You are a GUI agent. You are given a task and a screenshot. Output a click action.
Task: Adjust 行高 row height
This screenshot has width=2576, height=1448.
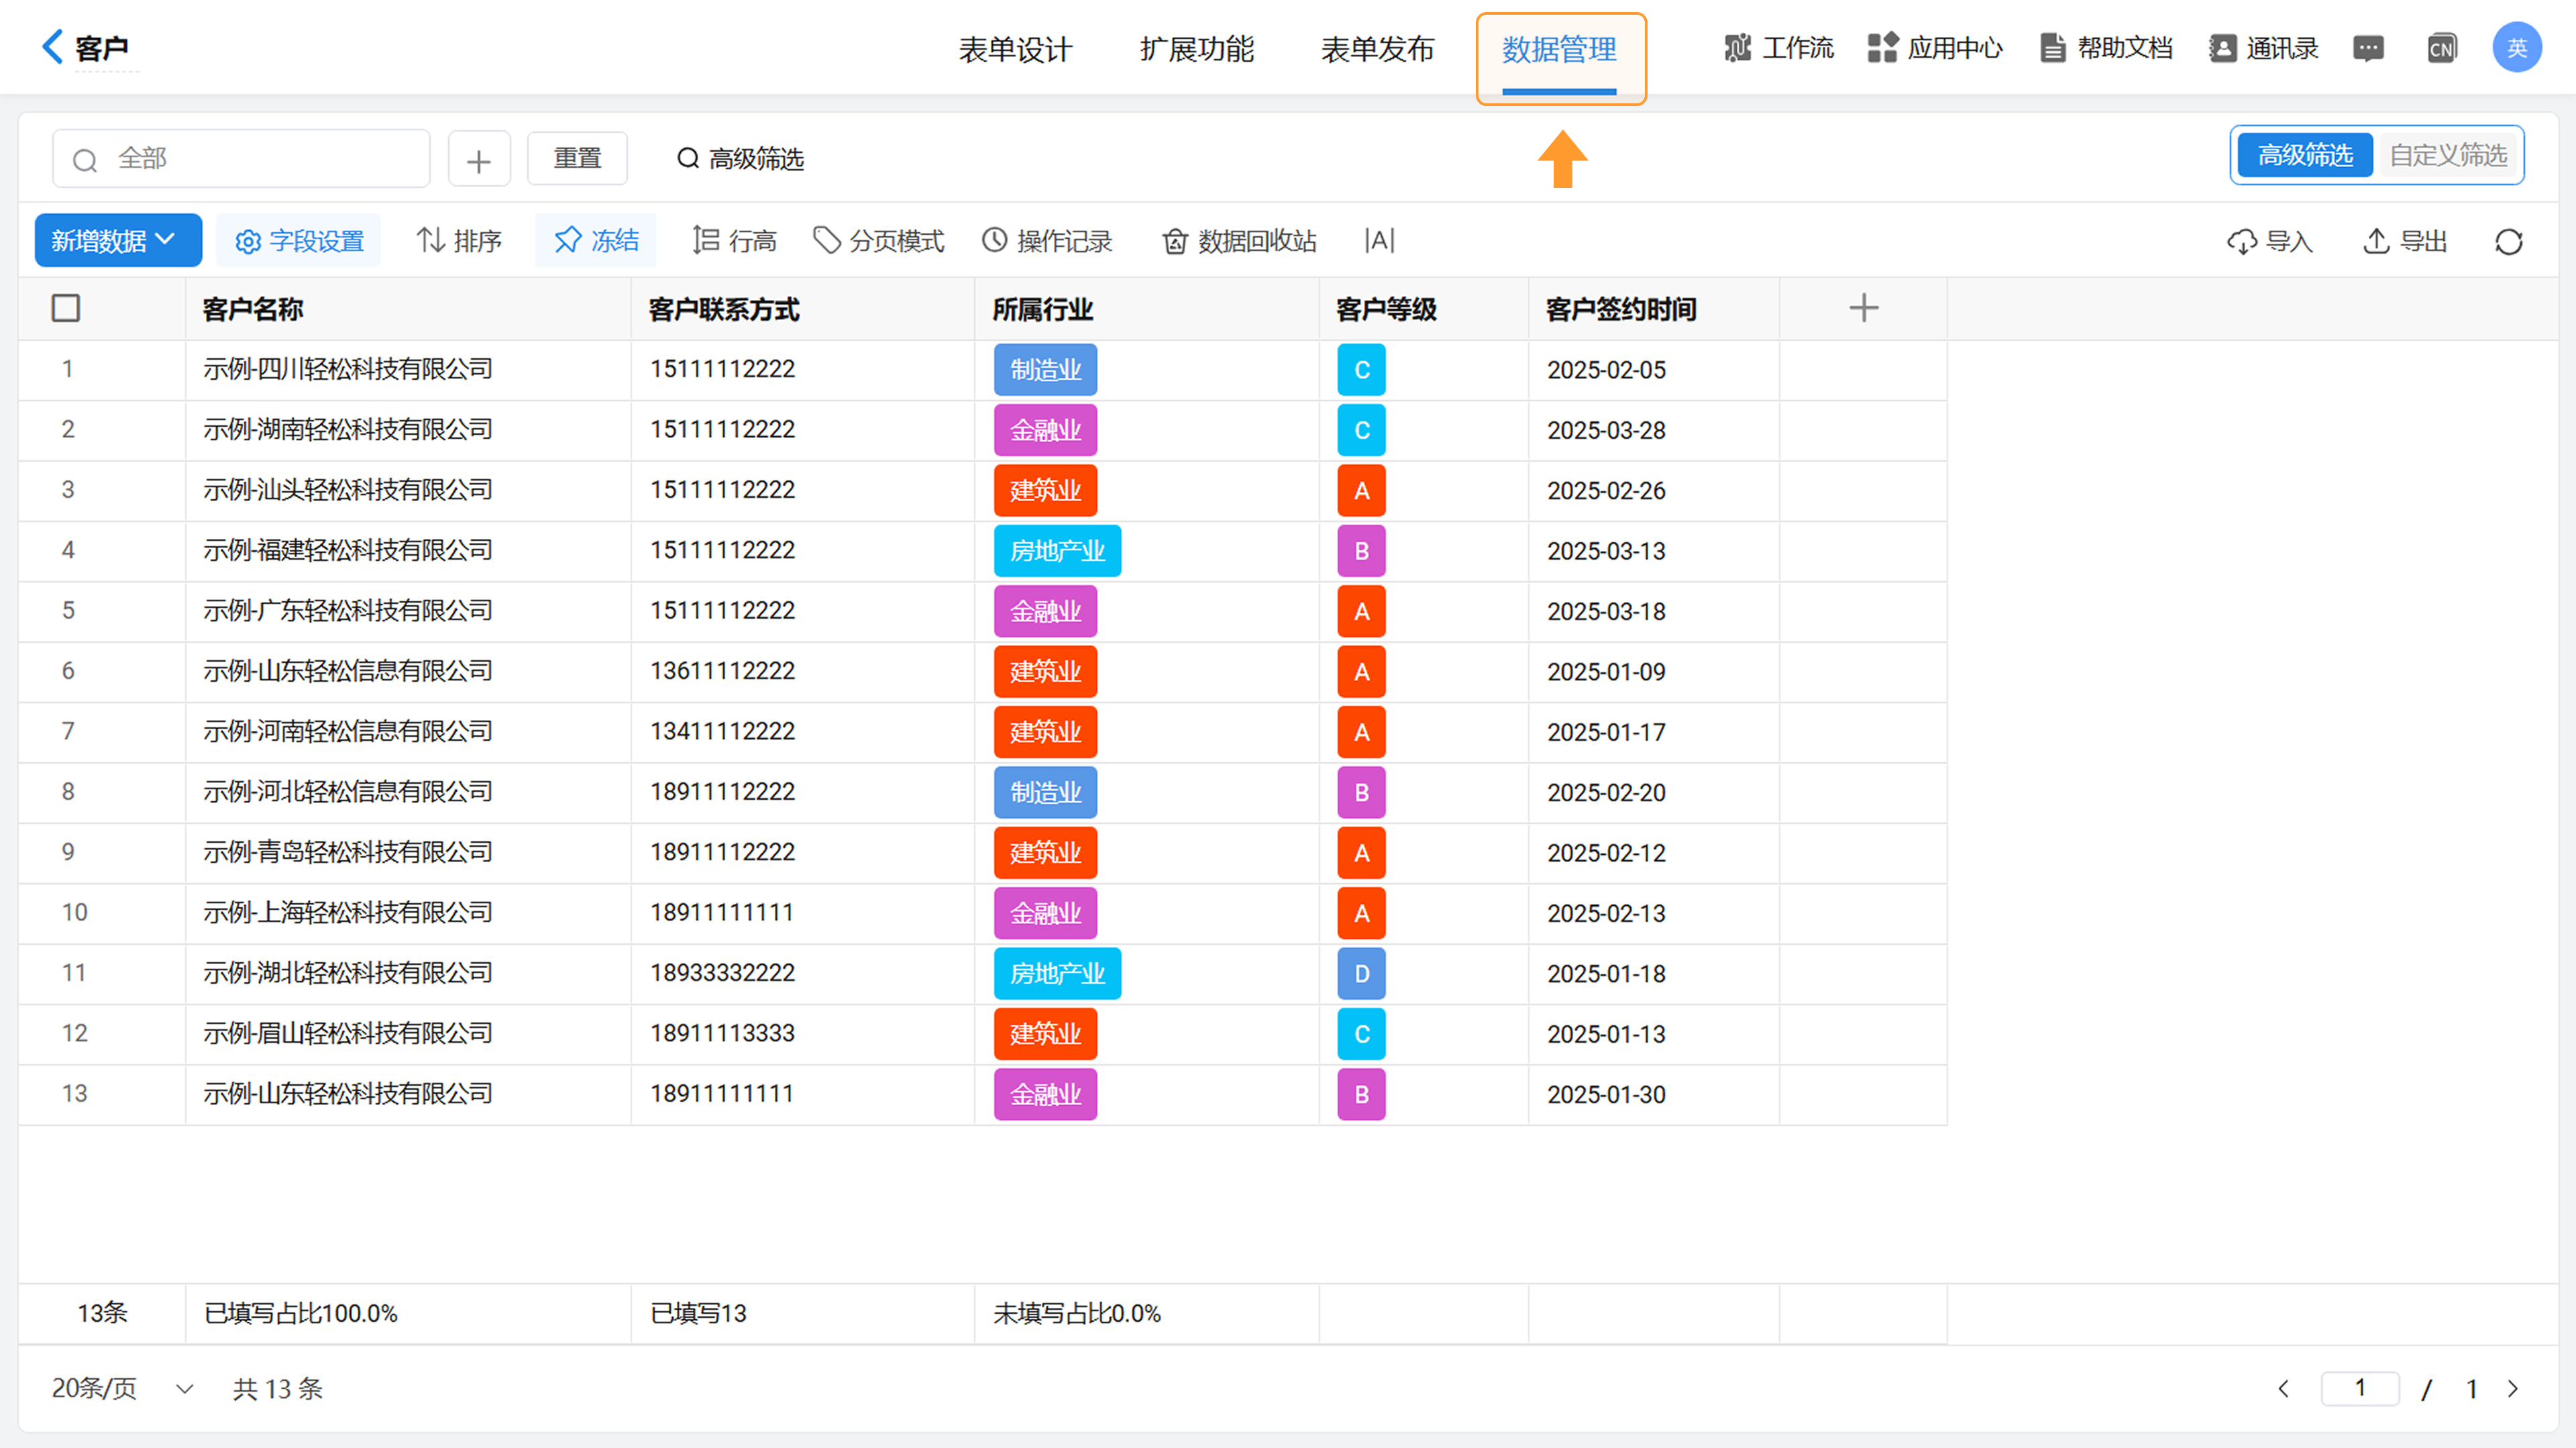[x=734, y=241]
